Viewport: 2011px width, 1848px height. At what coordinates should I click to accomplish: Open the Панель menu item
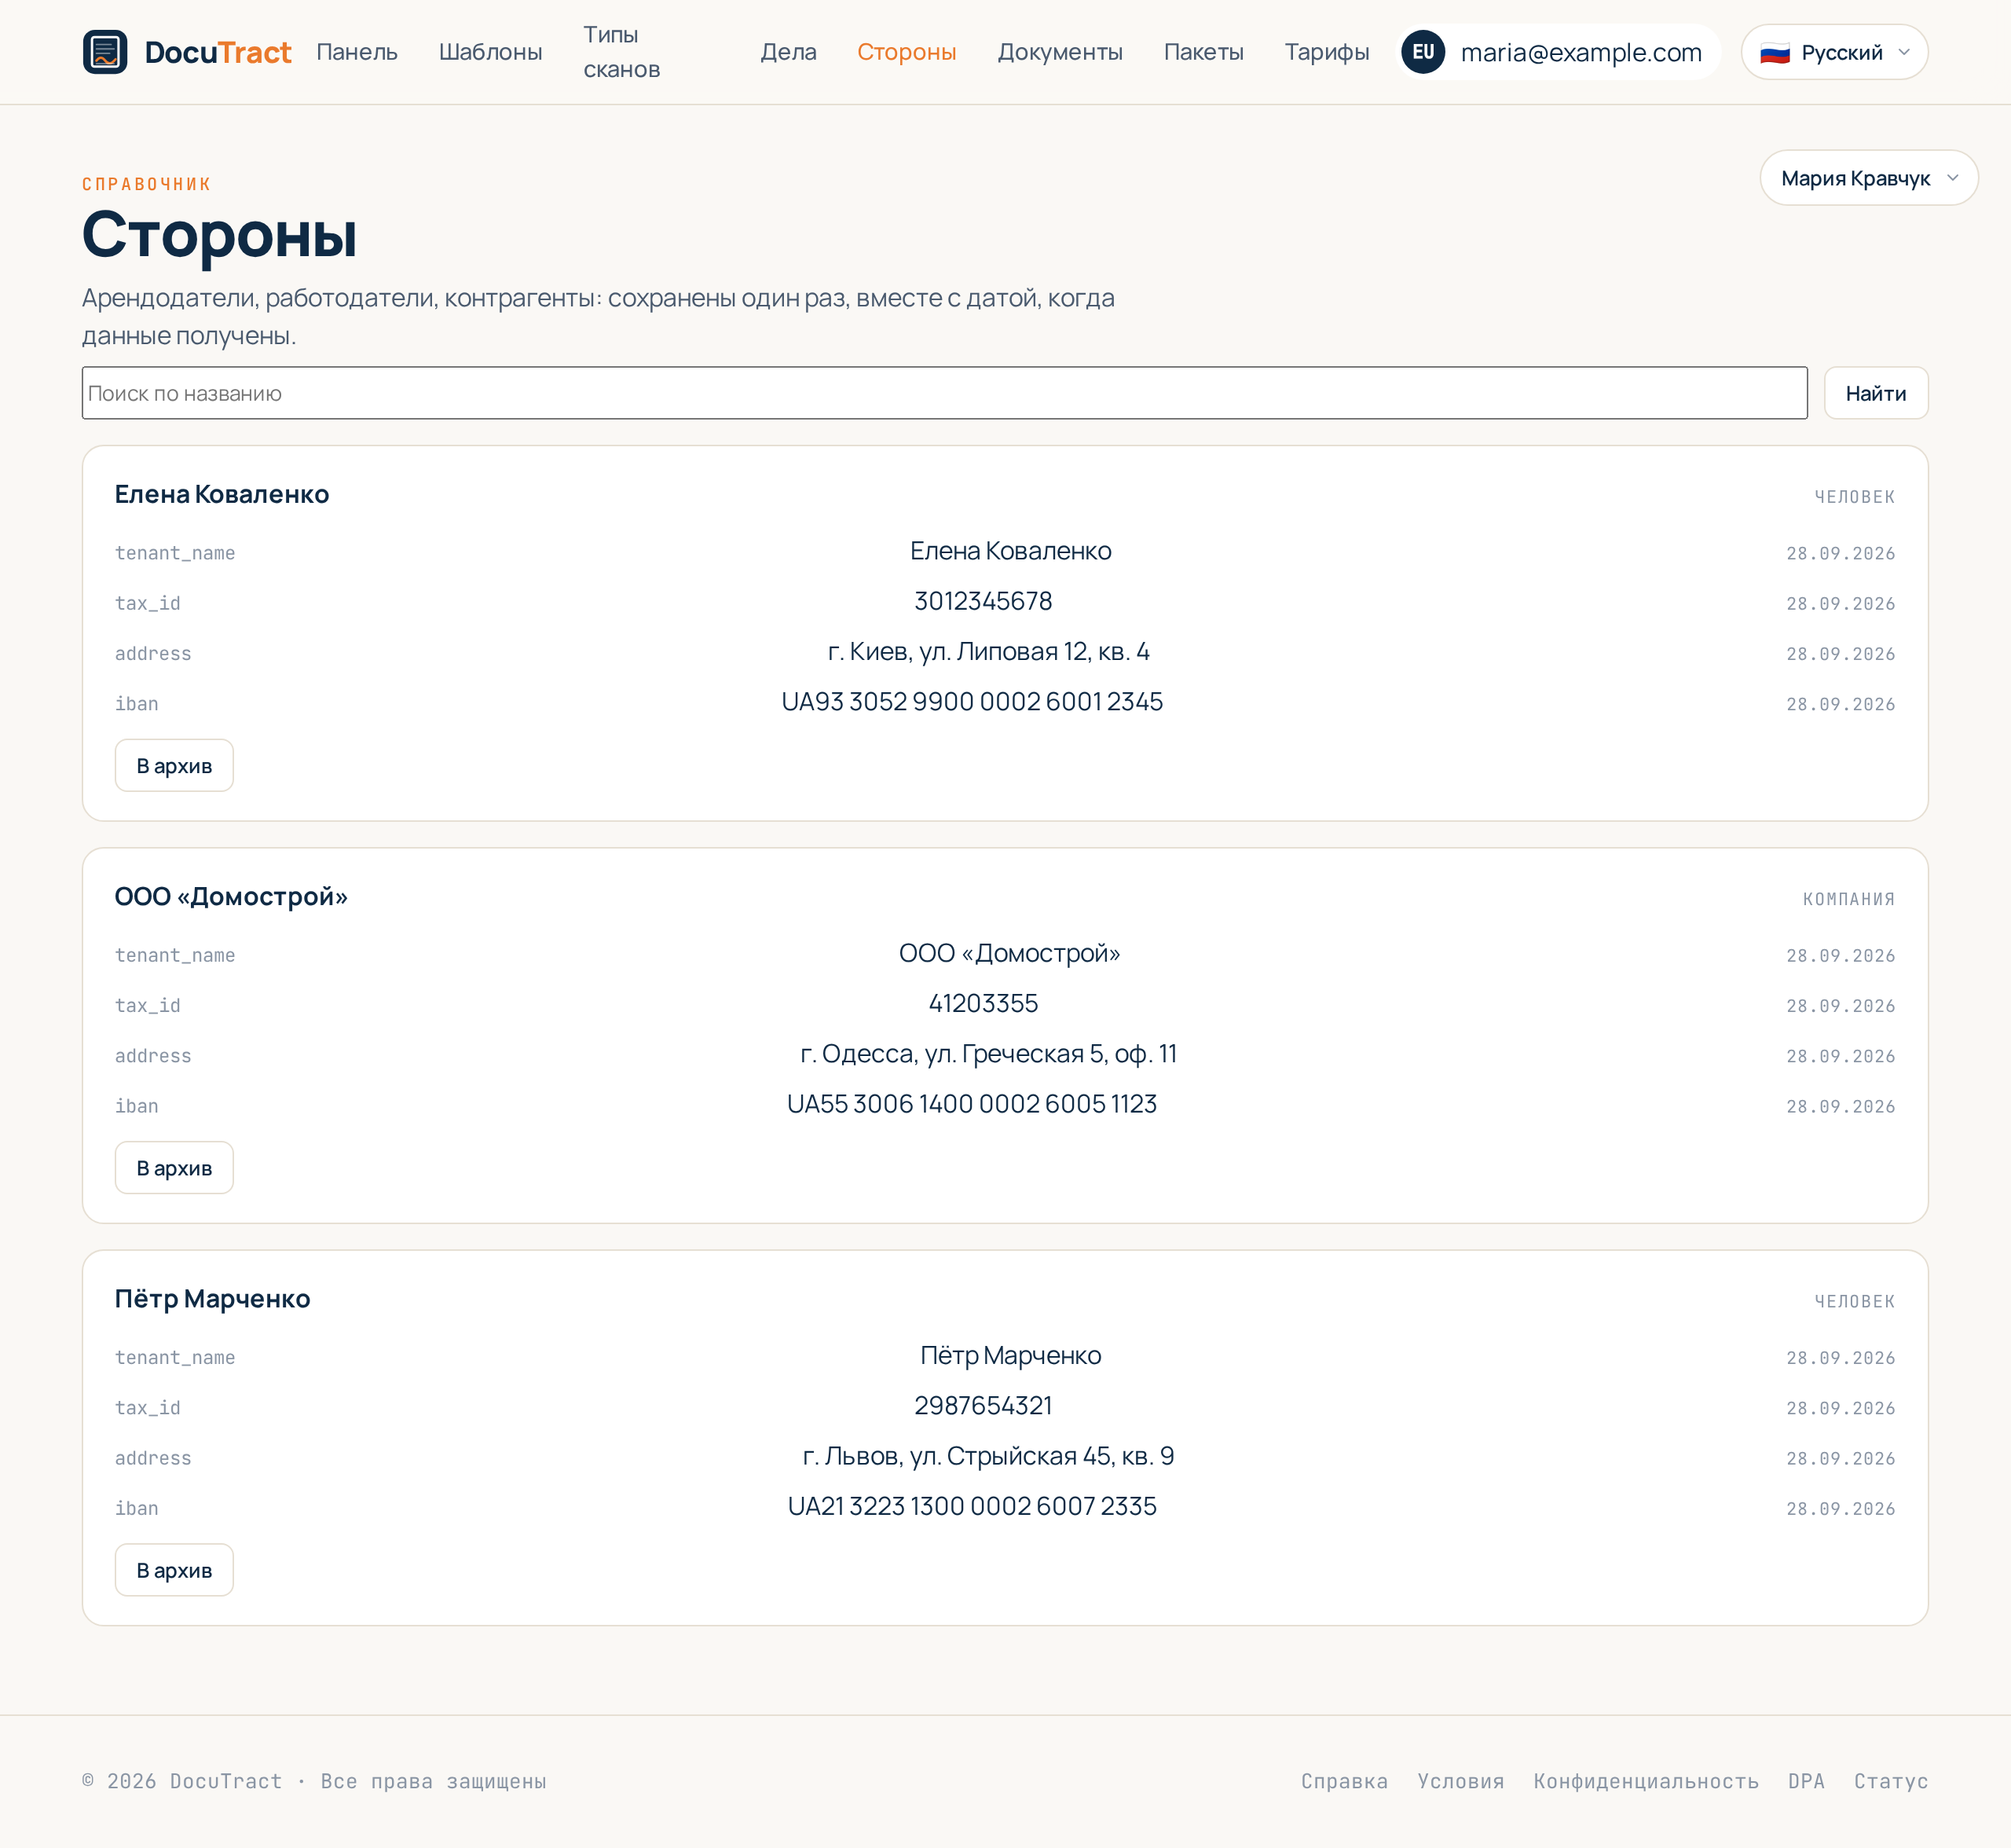357,52
